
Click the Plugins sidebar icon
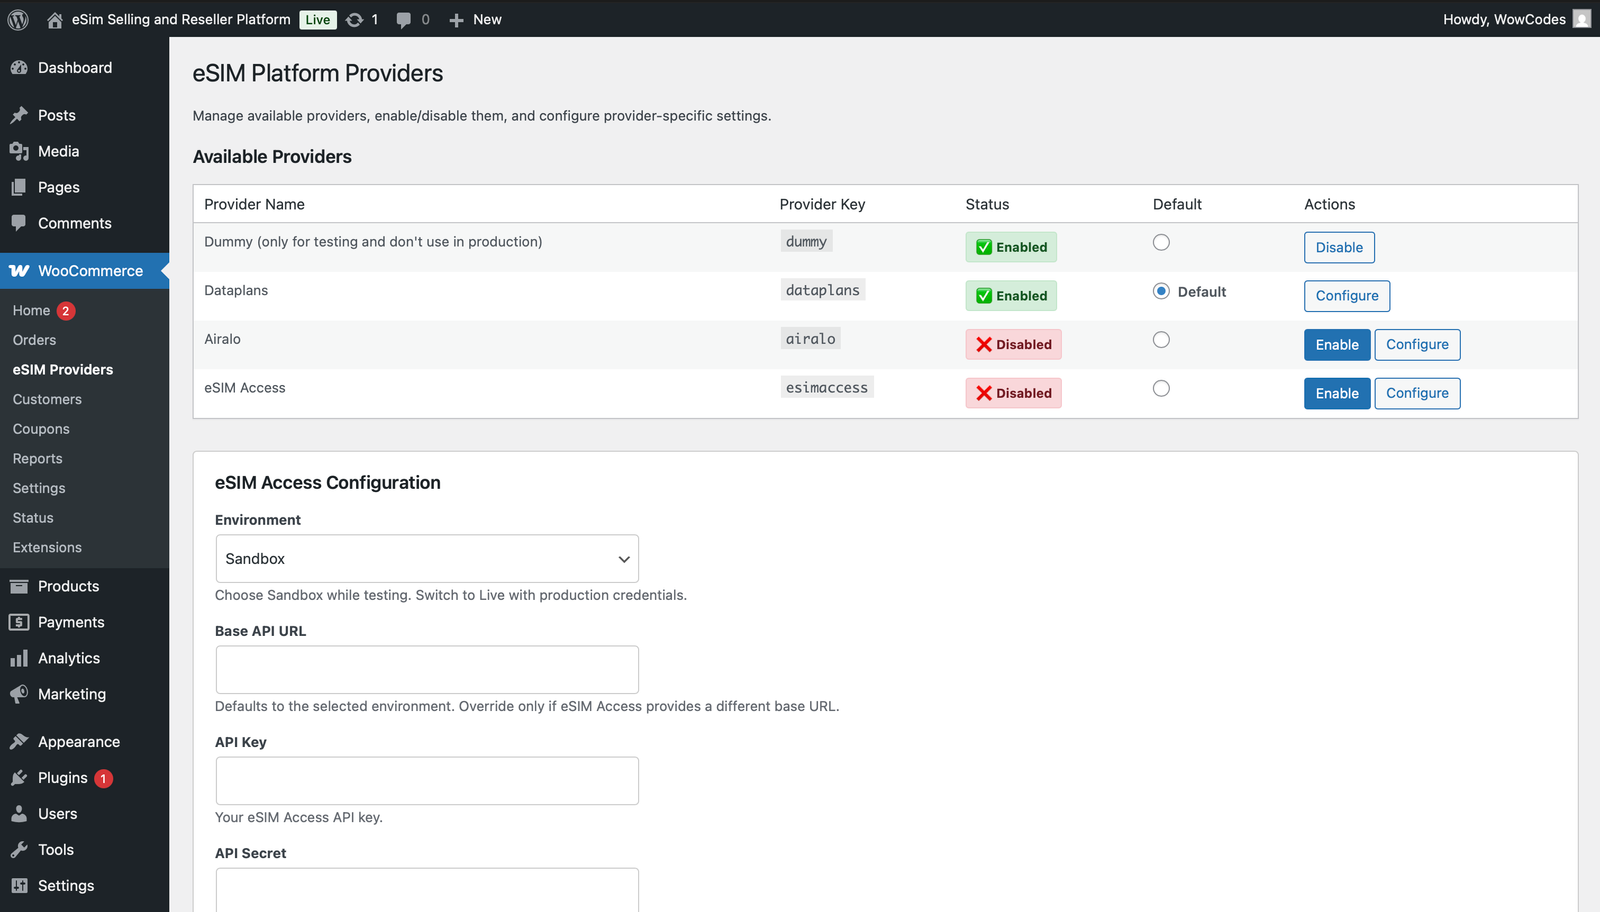pos(20,777)
